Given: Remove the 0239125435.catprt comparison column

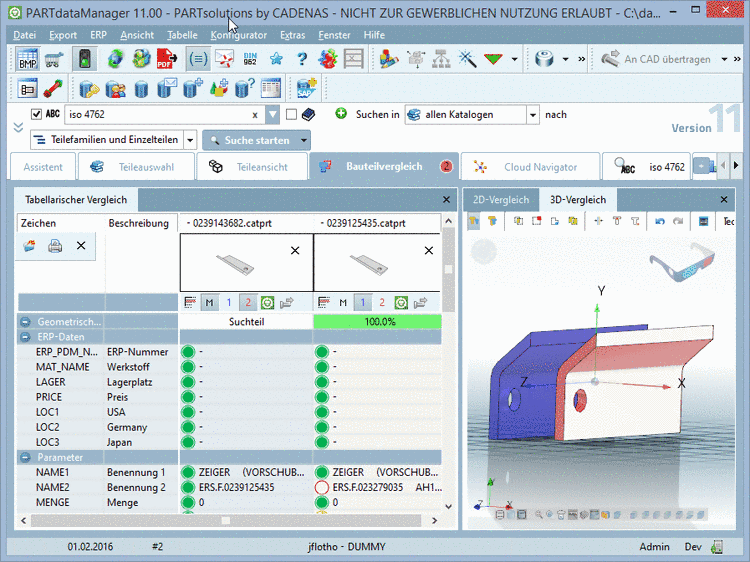Looking at the screenshot, I should pyautogui.click(x=429, y=251).
